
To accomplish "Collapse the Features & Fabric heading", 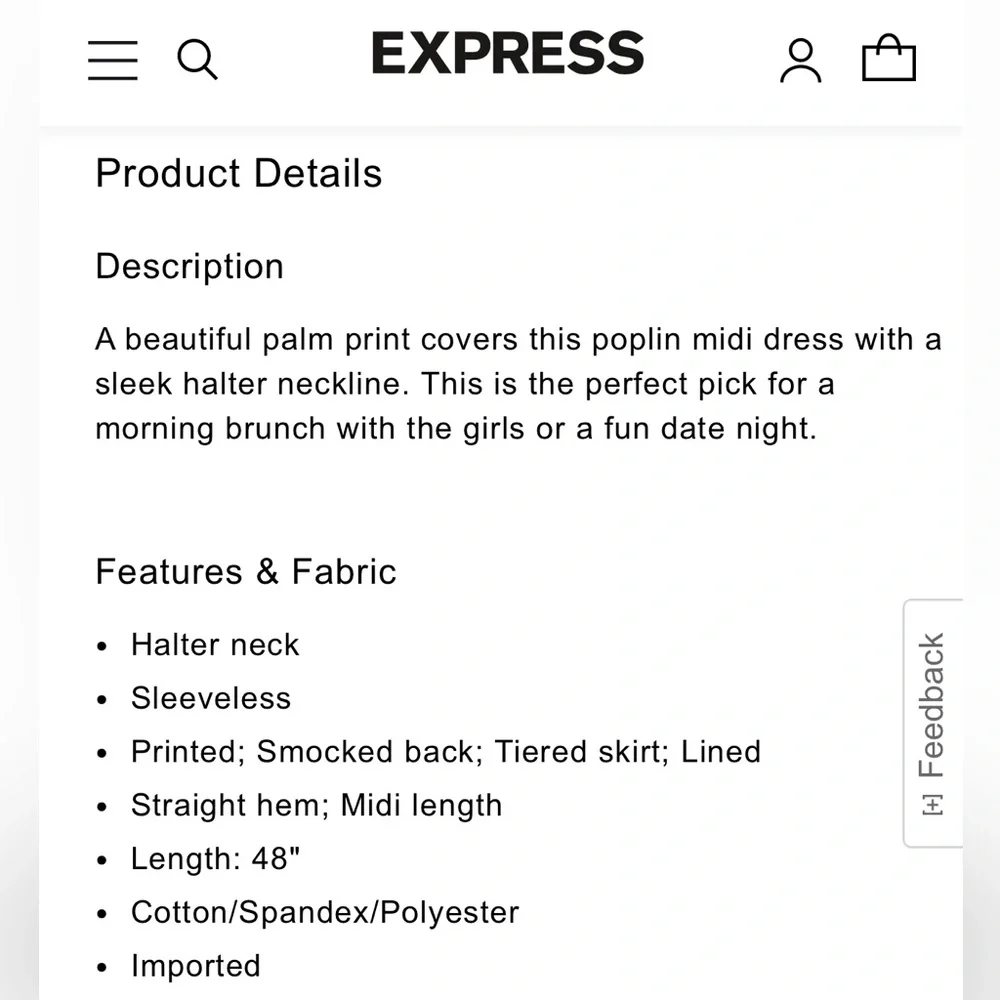I will [x=245, y=572].
